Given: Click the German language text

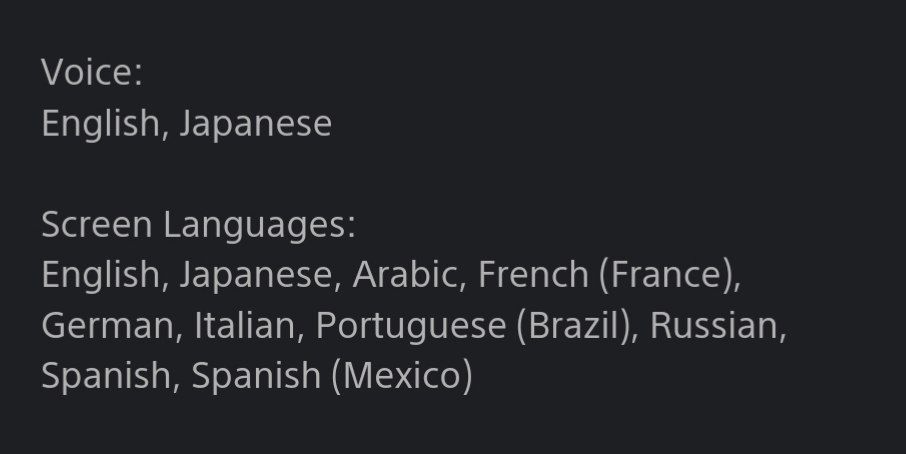Looking at the screenshot, I should pyautogui.click(x=108, y=325).
